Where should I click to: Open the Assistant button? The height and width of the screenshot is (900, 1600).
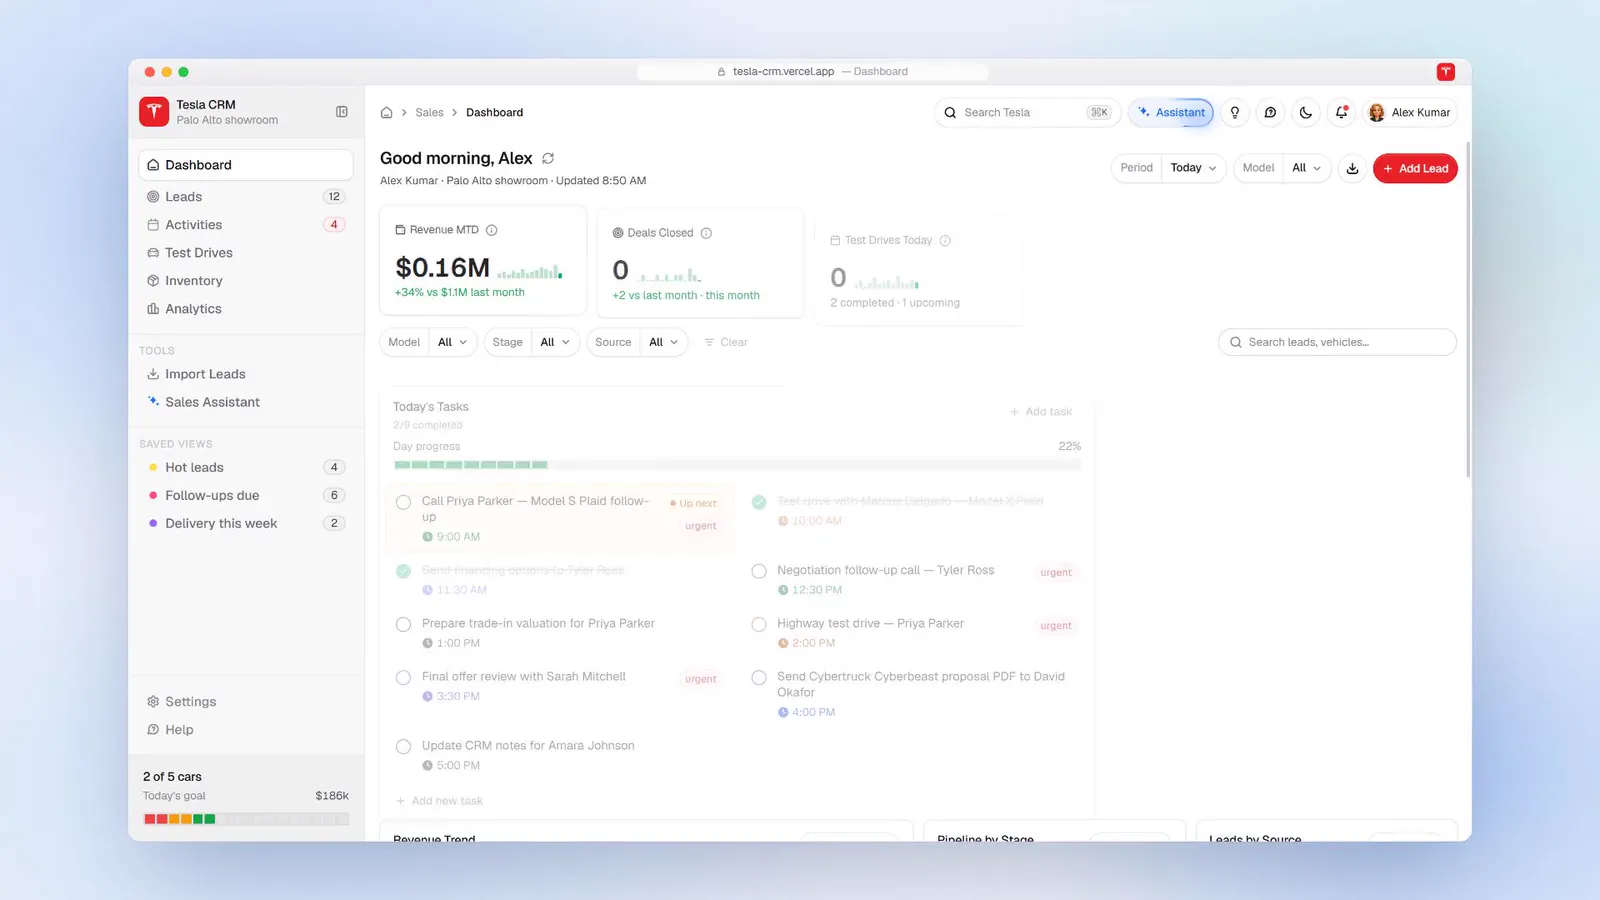click(1171, 113)
